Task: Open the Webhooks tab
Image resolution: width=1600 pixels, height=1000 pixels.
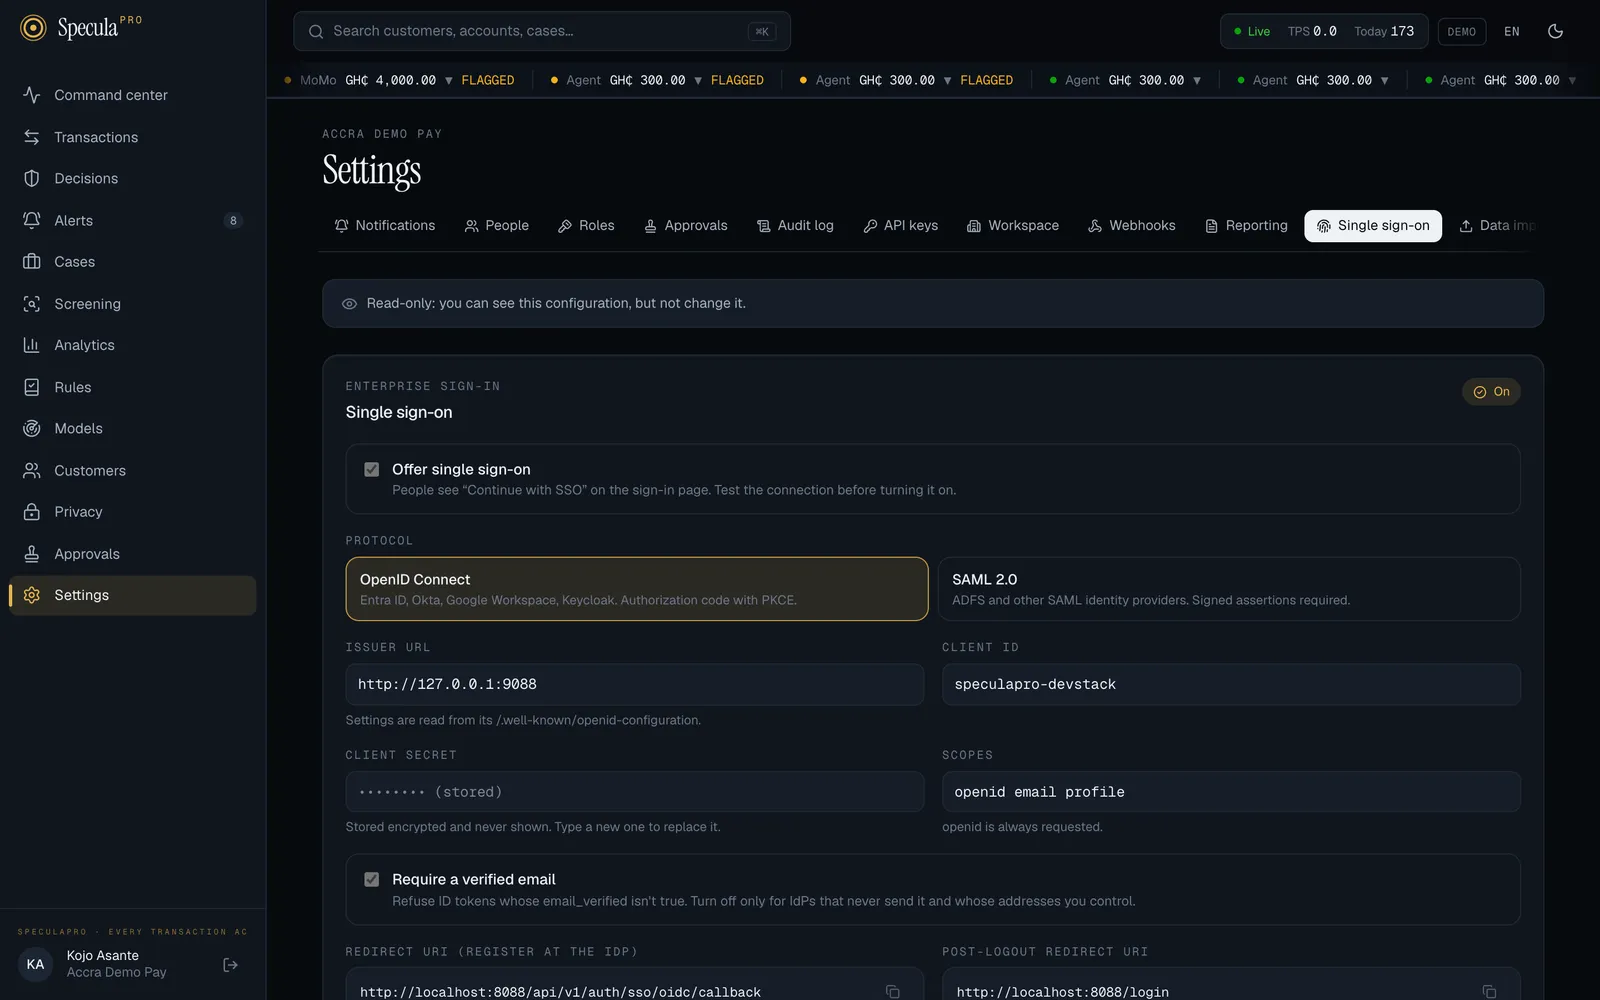Action: click(x=1132, y=226)
